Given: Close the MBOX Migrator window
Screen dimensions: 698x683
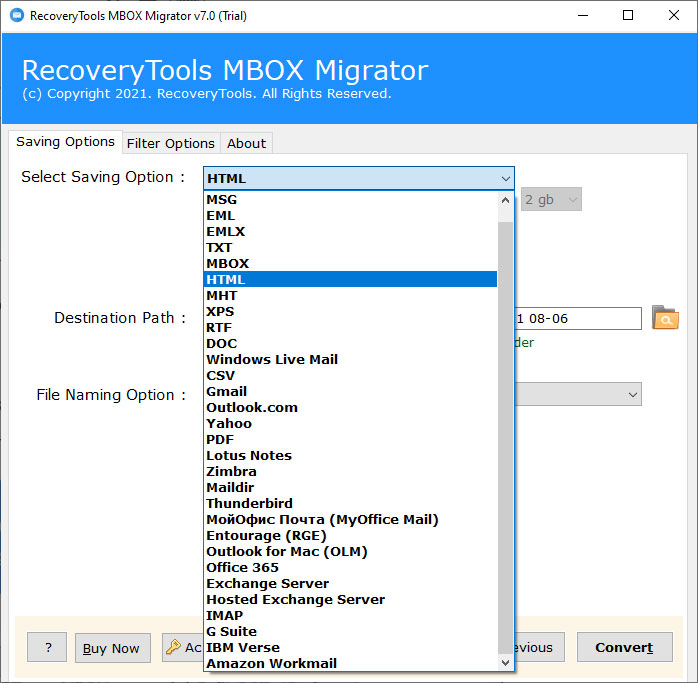Looking at the screenshot, I should (x=674, y=16).
